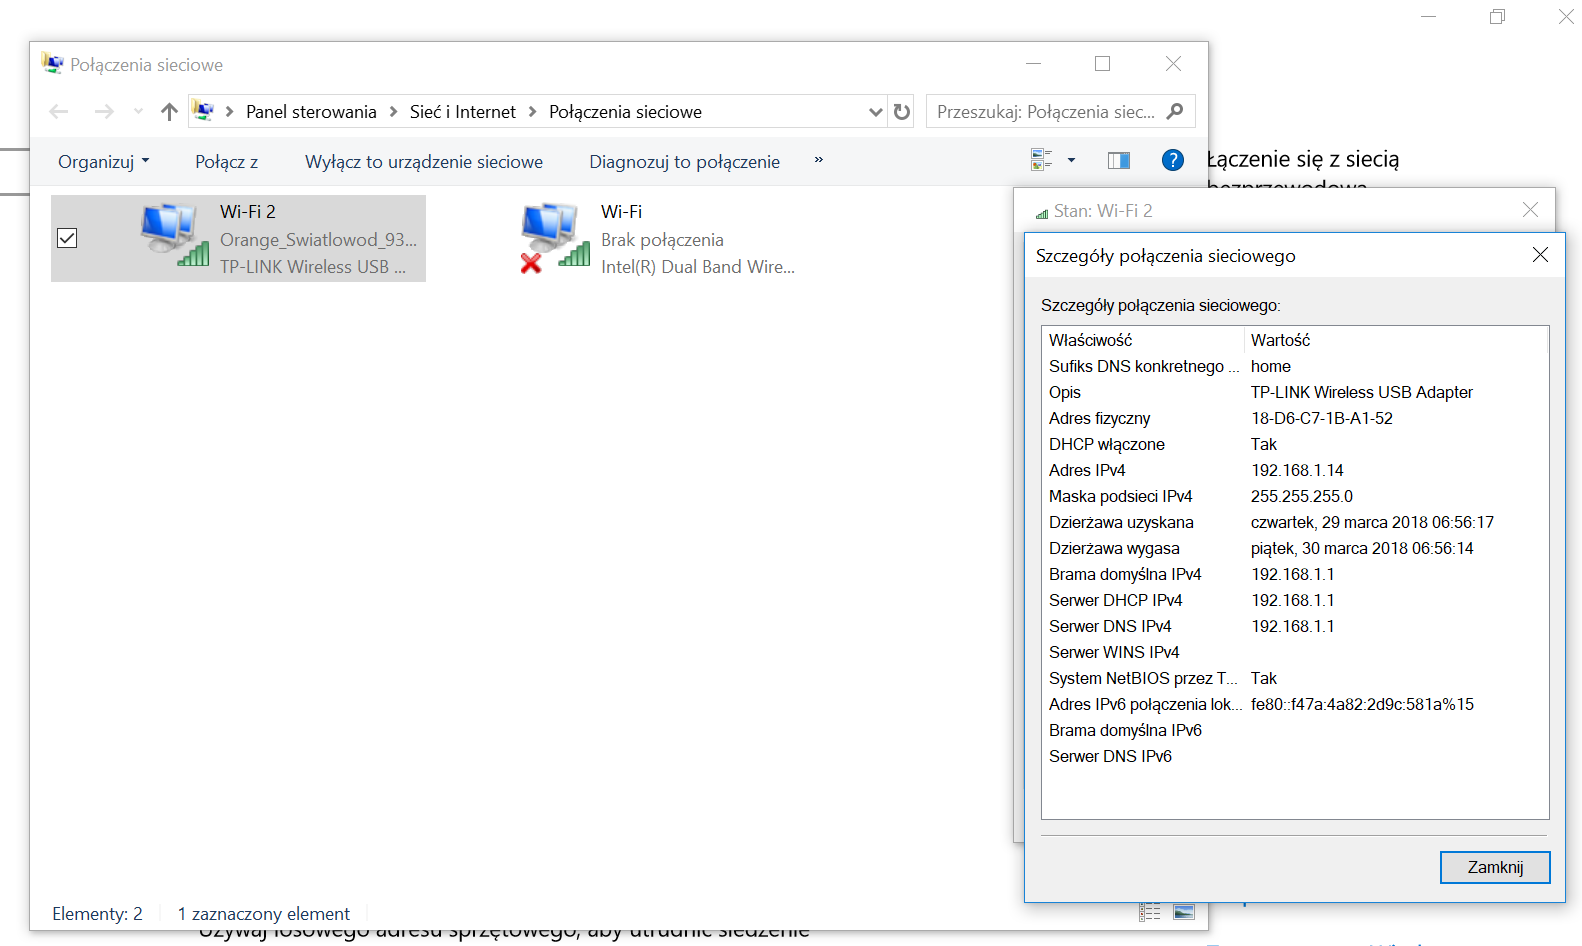Screen dimensions: 1582x946
Task: Select the Wi-Fi 2 adapter icon
Action: tap(173, 236)
